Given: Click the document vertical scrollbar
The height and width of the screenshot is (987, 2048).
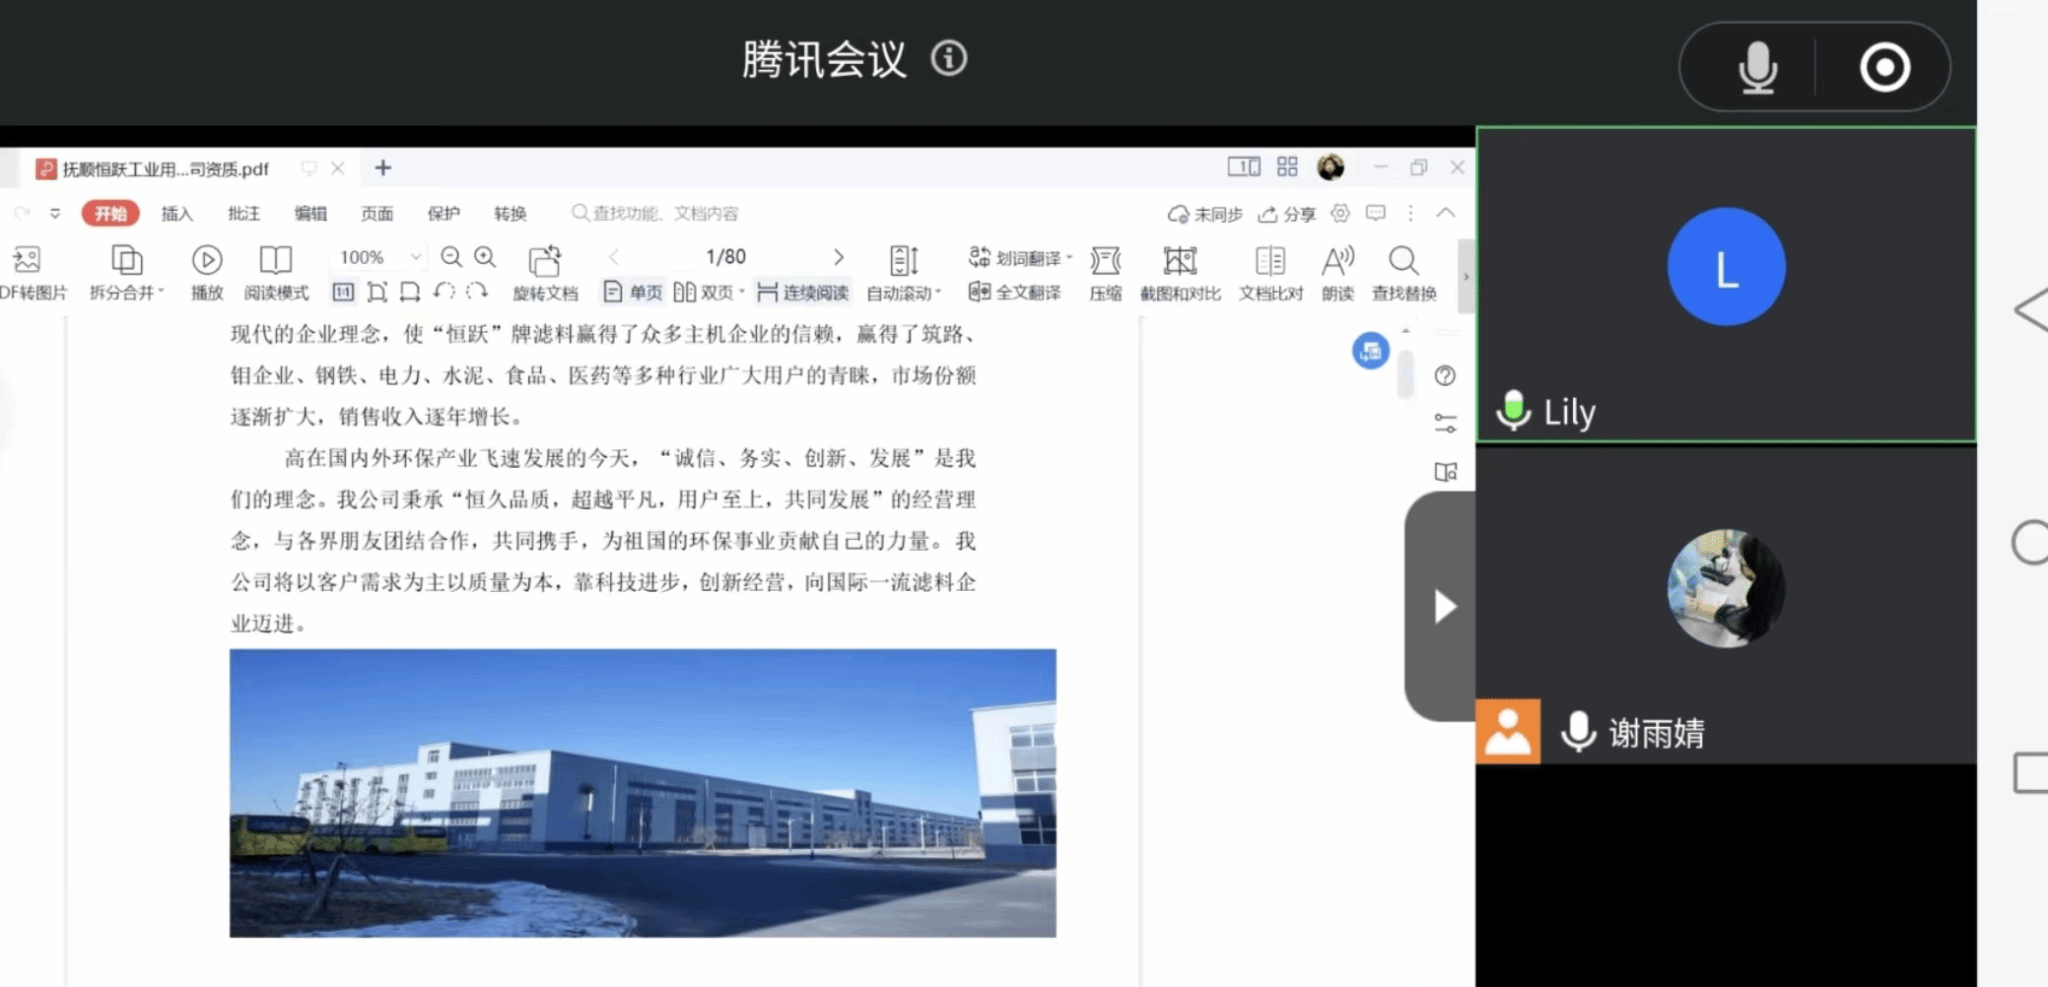Looking at the screenshot, I should 1405,375.
